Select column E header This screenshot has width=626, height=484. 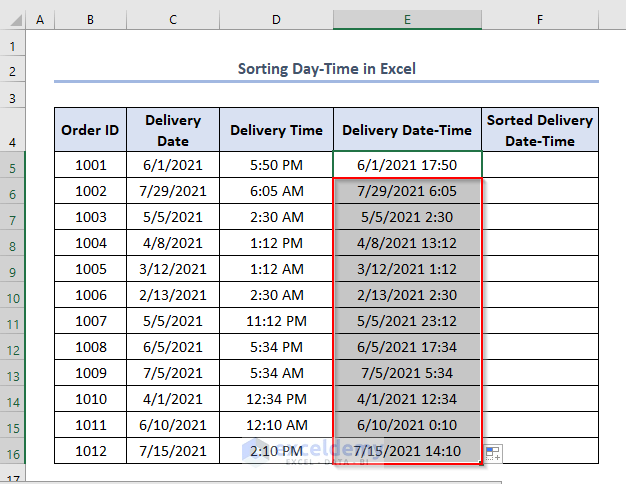tap(407, 20)
